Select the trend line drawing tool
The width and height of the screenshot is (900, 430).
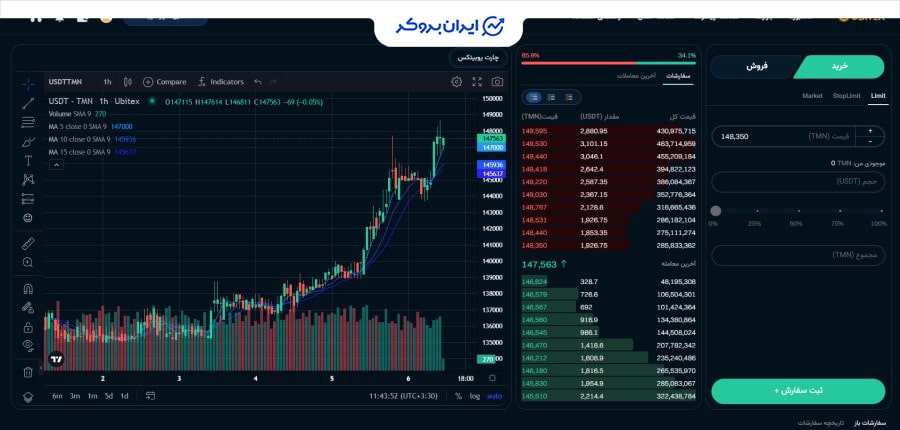point(28,103)
